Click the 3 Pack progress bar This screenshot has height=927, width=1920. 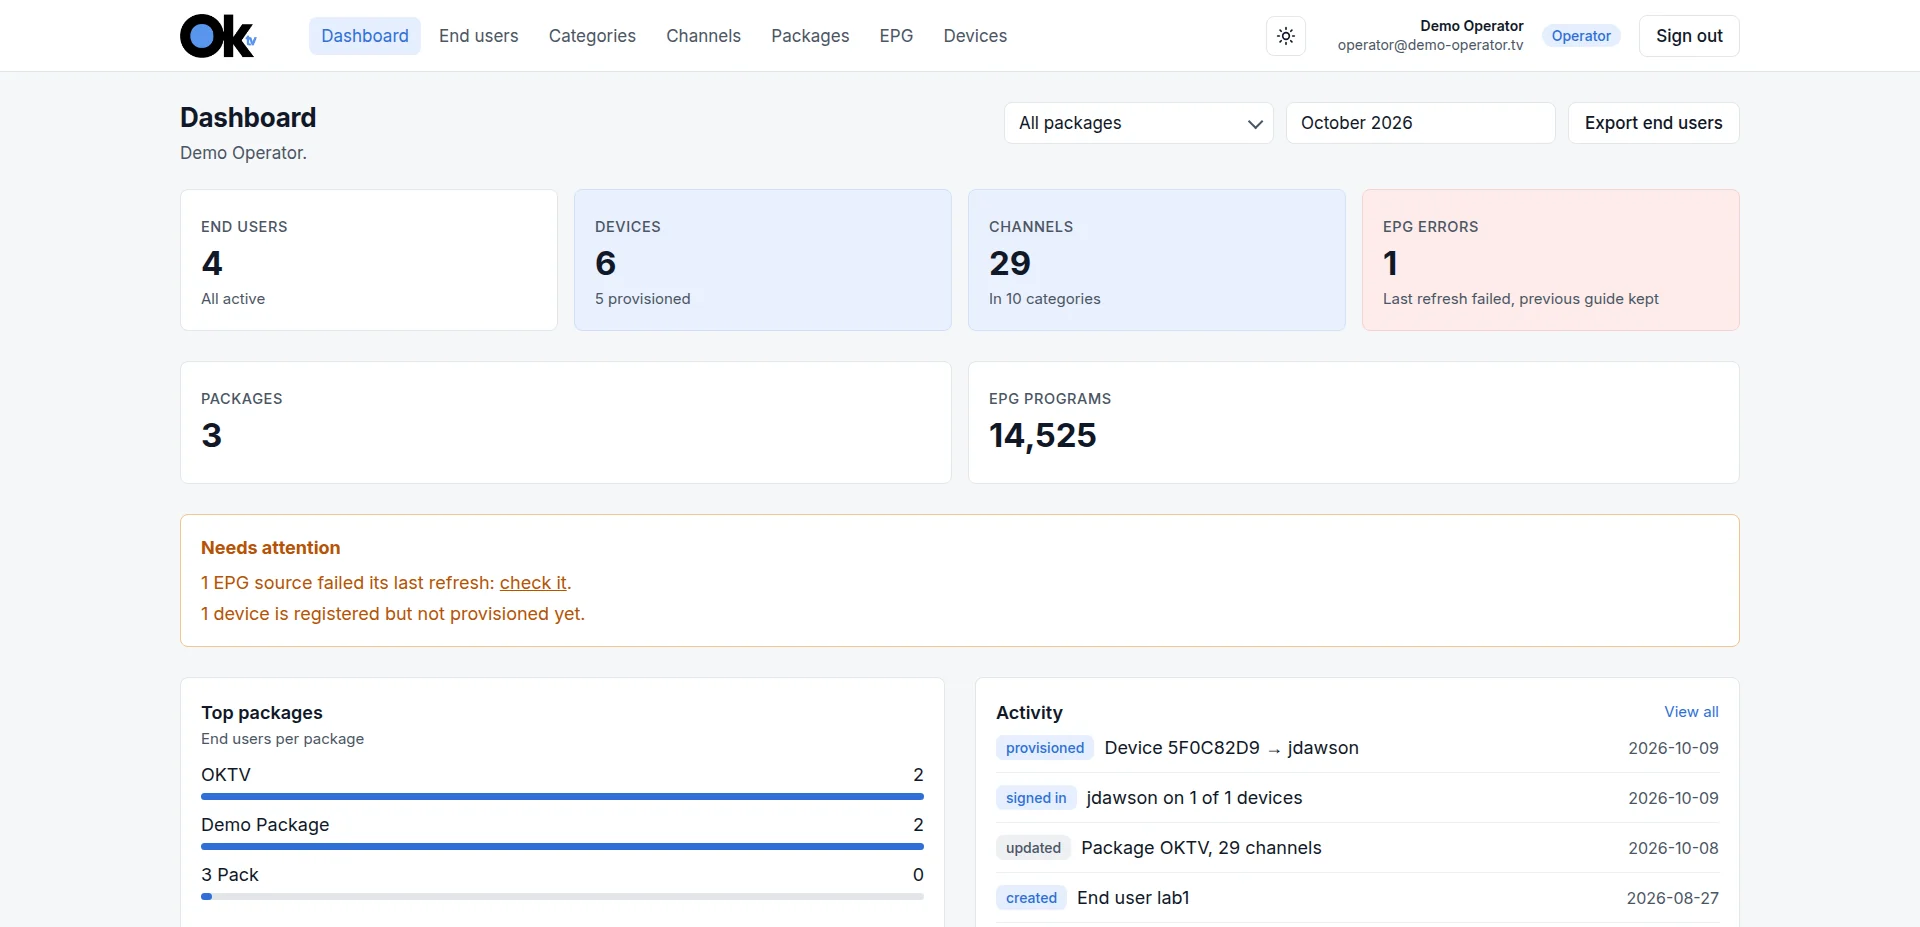562,897
